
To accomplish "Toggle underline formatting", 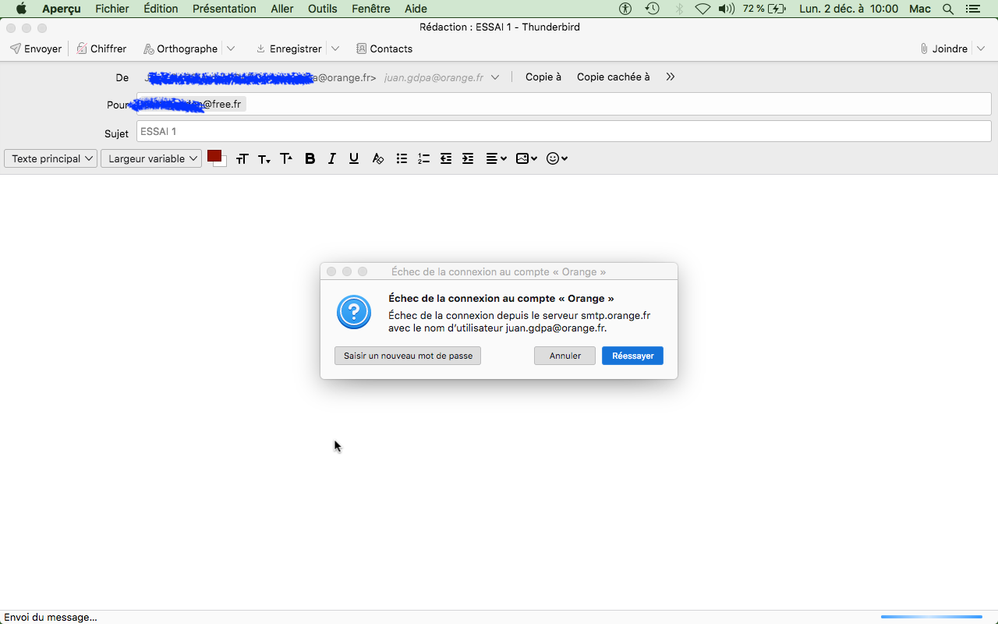I will pos(354,159).
